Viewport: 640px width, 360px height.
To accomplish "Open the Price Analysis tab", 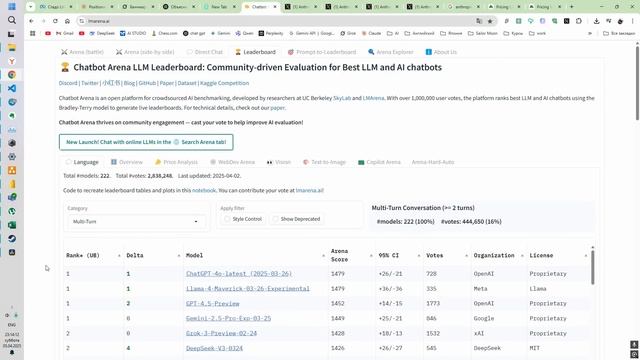I will point(176,162).
